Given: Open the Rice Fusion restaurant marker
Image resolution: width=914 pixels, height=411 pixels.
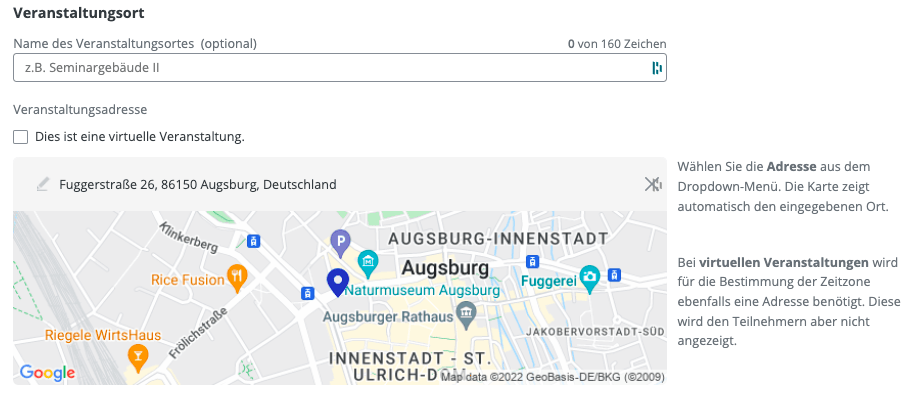Looking at the screenshot, I should tap(236, 277).
